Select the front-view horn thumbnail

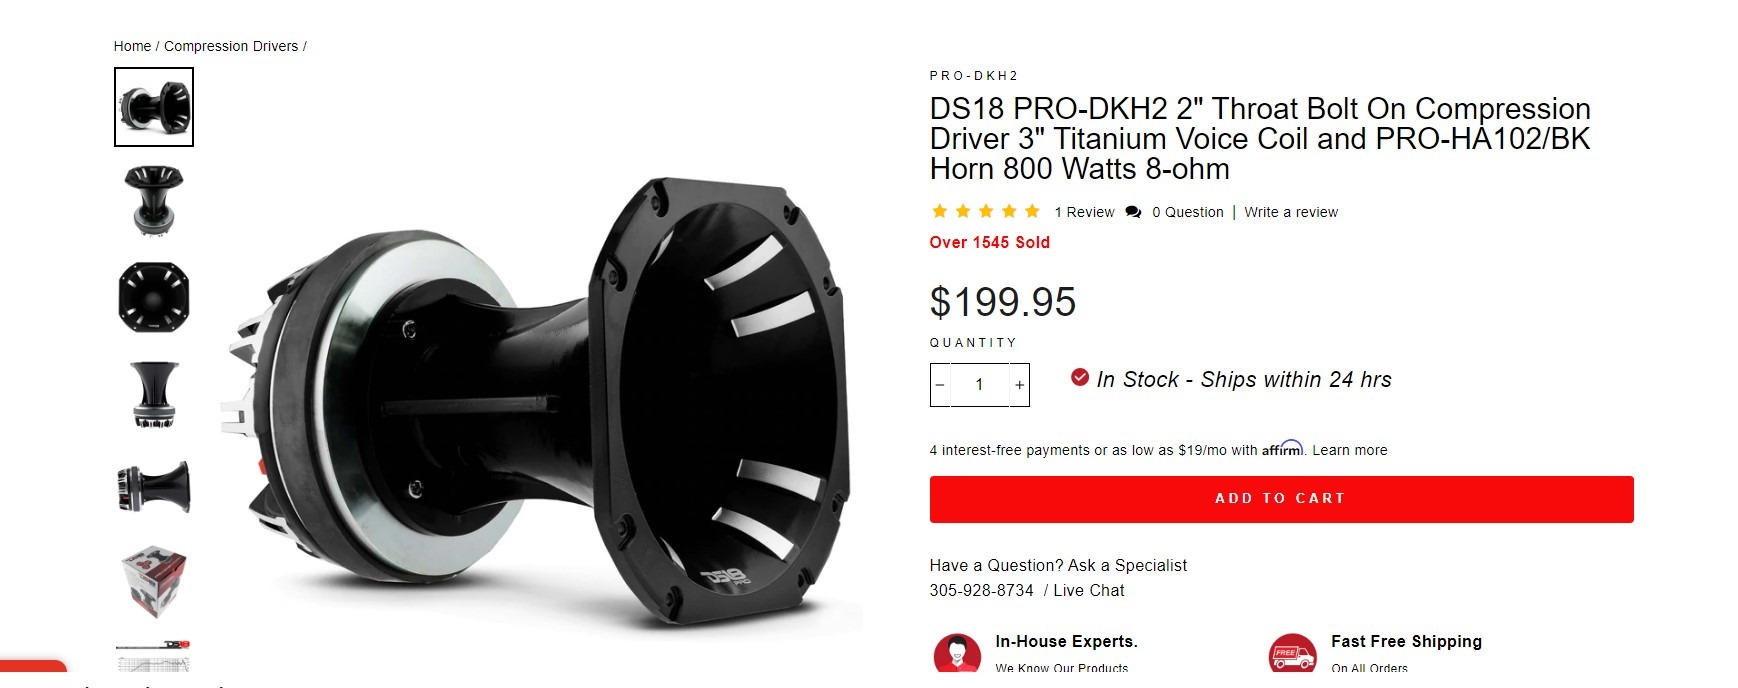(154, 297)
